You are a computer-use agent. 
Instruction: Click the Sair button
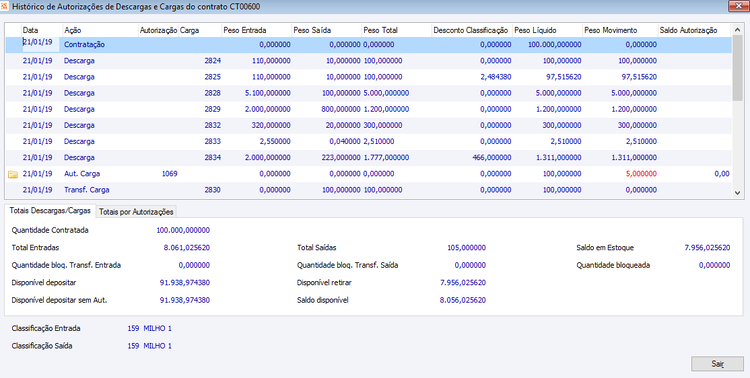717,364
